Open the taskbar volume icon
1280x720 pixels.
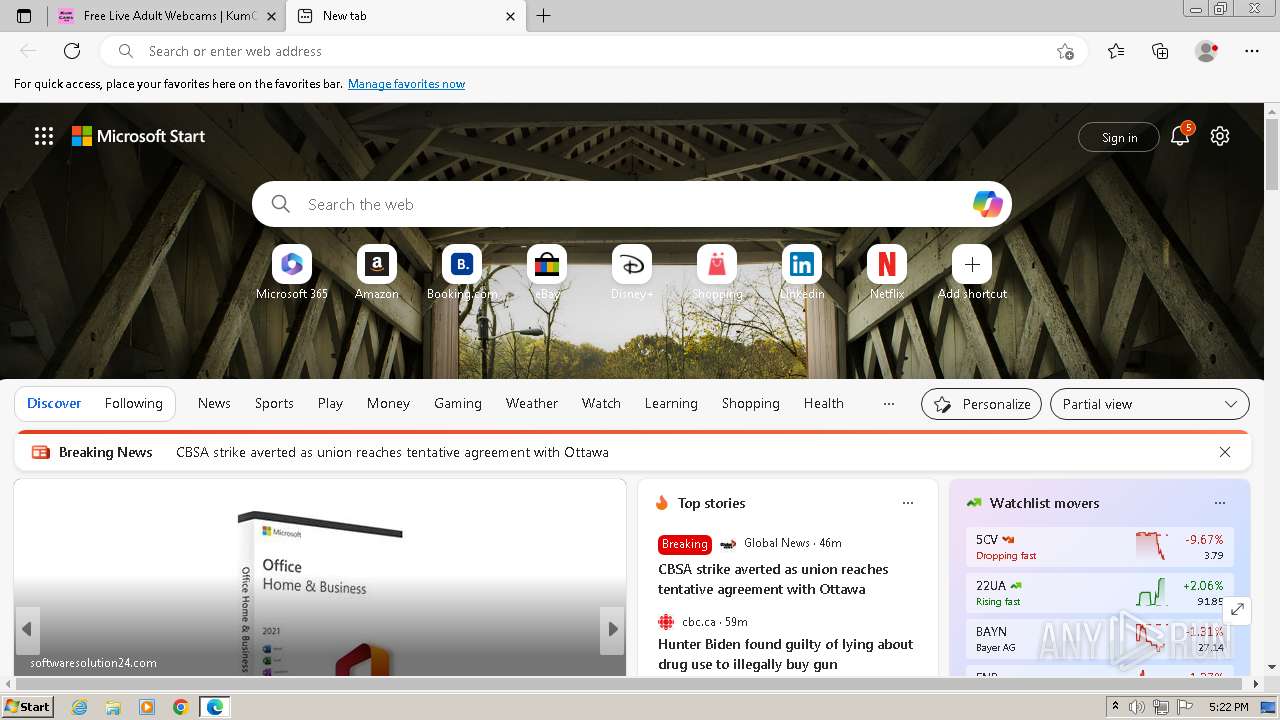tap(1137, 707)
